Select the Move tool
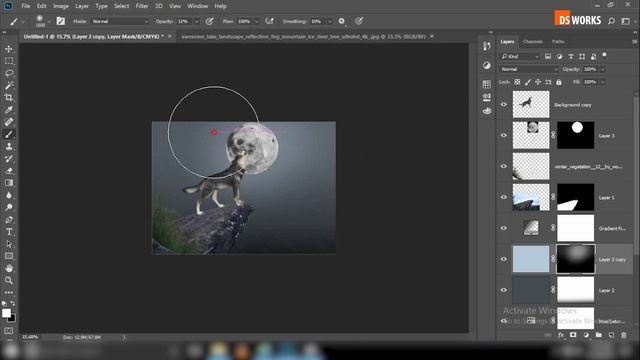This screenshot has width=640, height=360. 9,49
